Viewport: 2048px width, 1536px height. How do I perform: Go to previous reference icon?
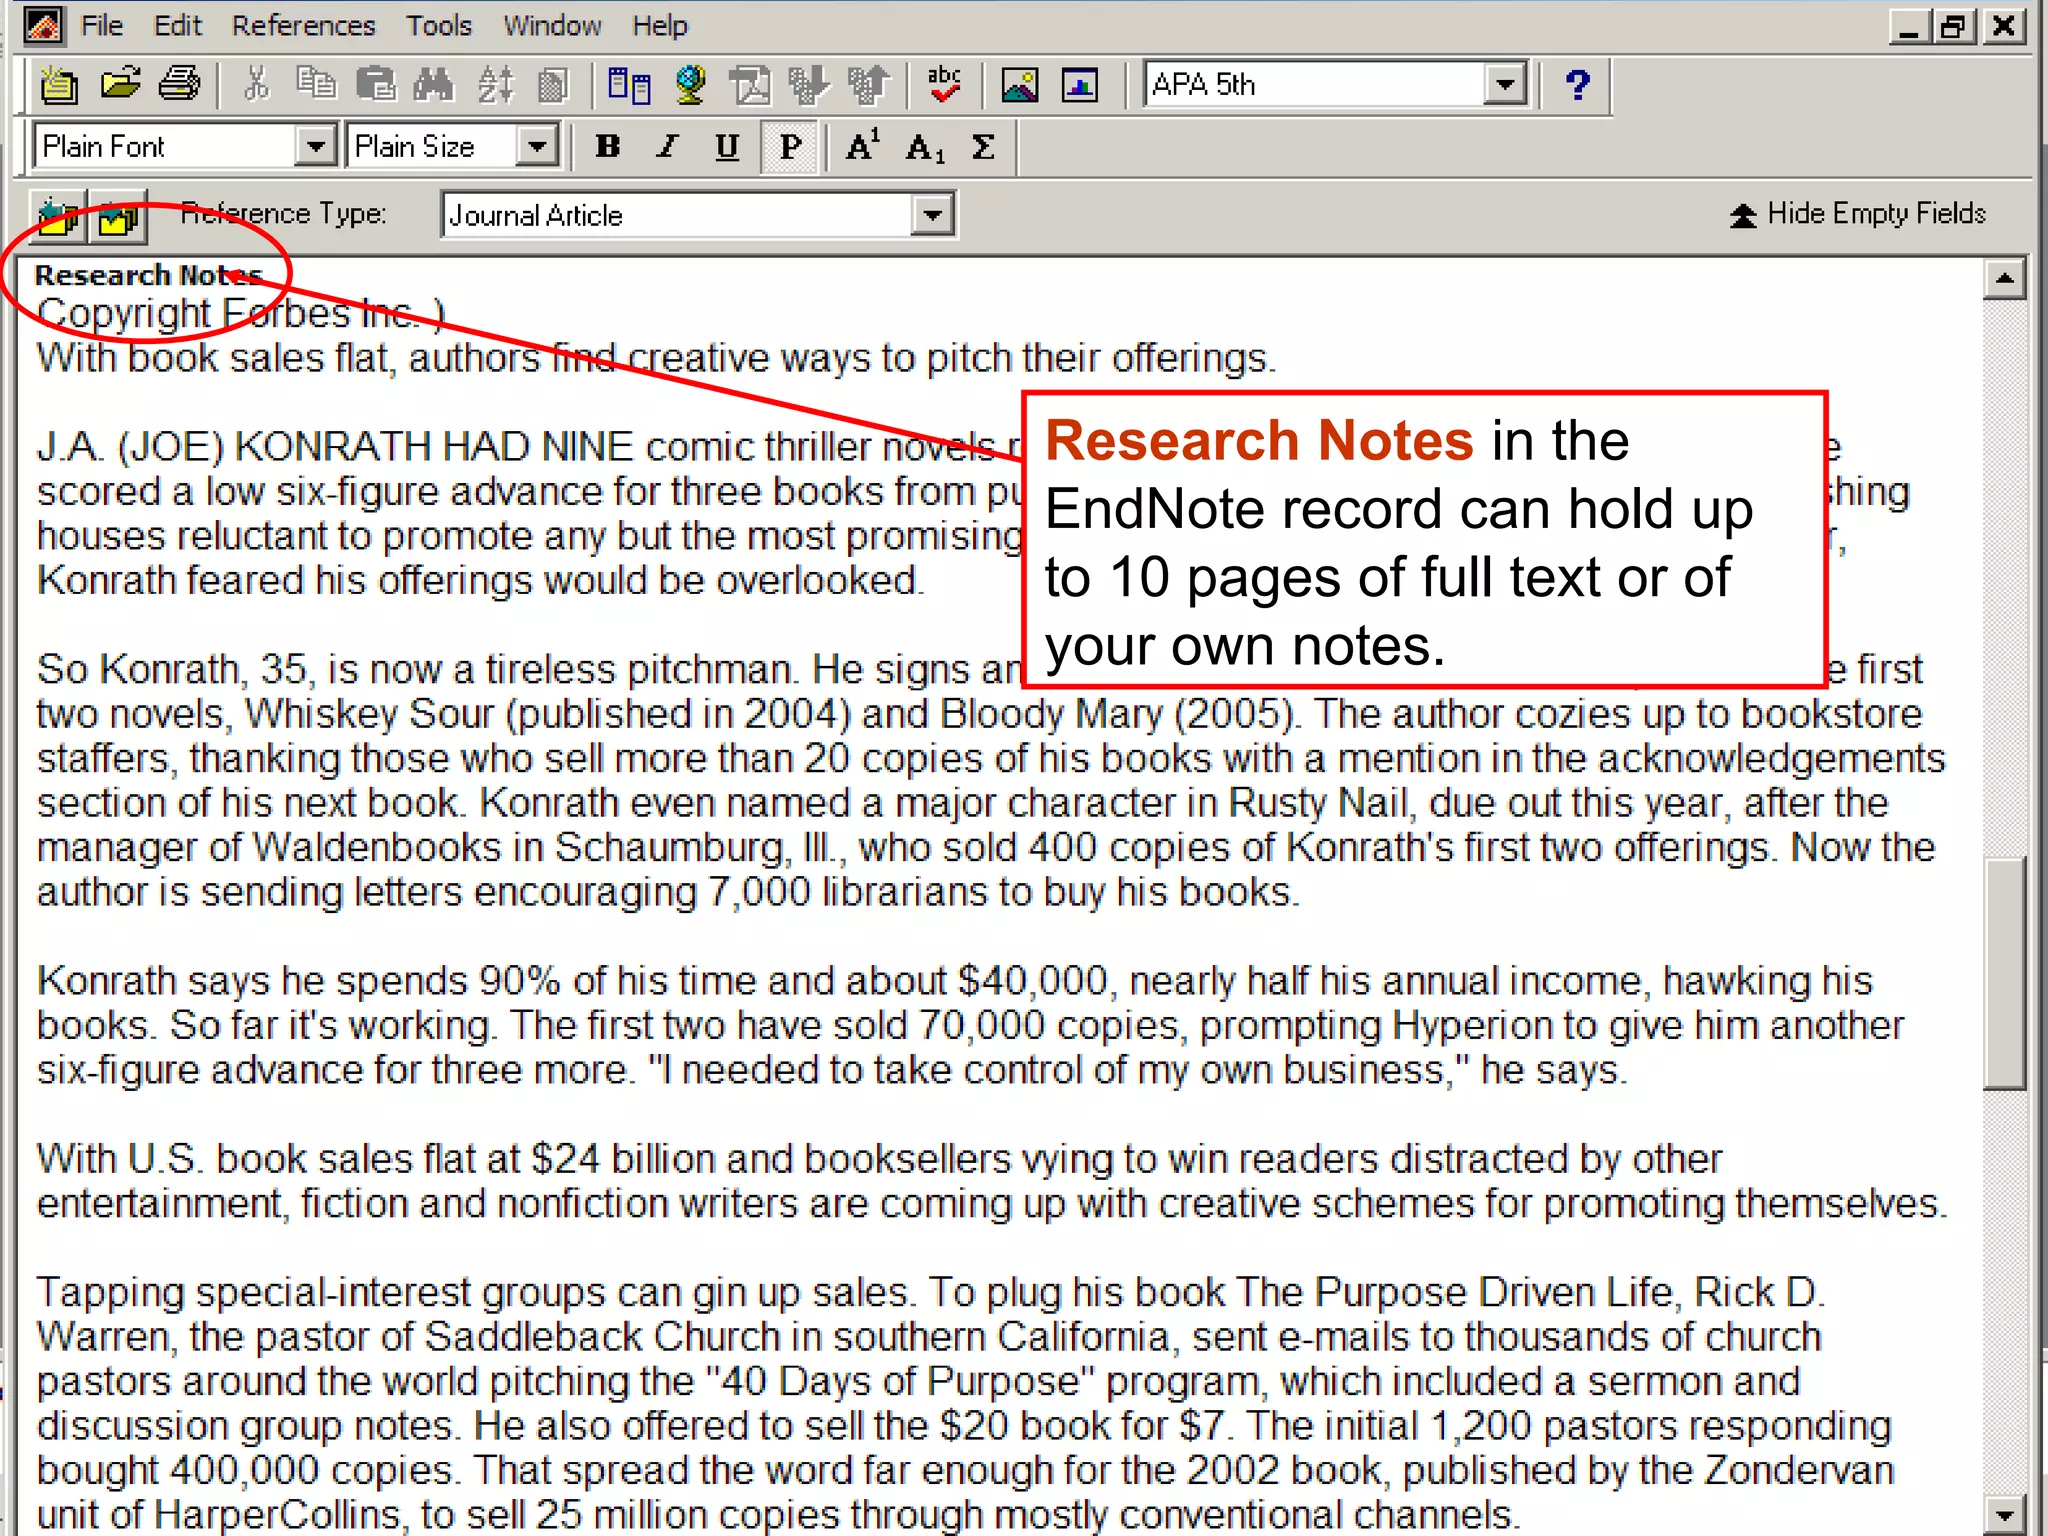click(x=58, y=217)
